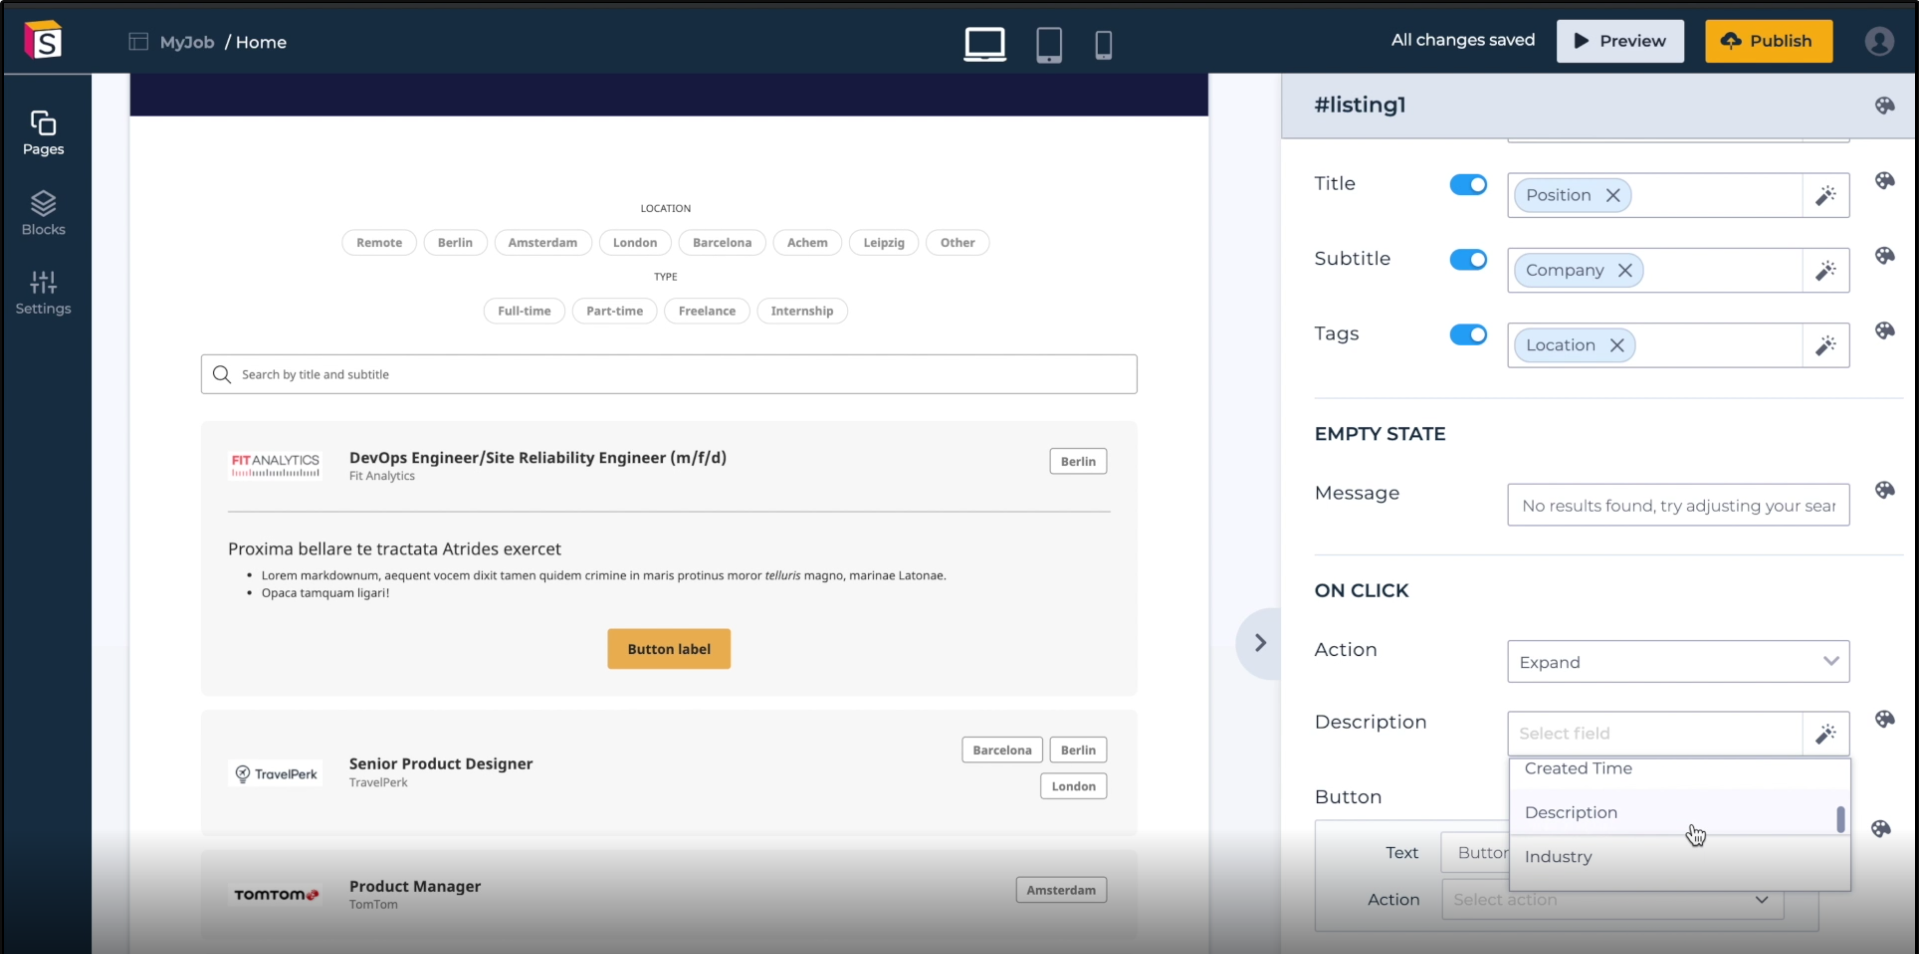Open user account avatar menu

coord(1878,41)
